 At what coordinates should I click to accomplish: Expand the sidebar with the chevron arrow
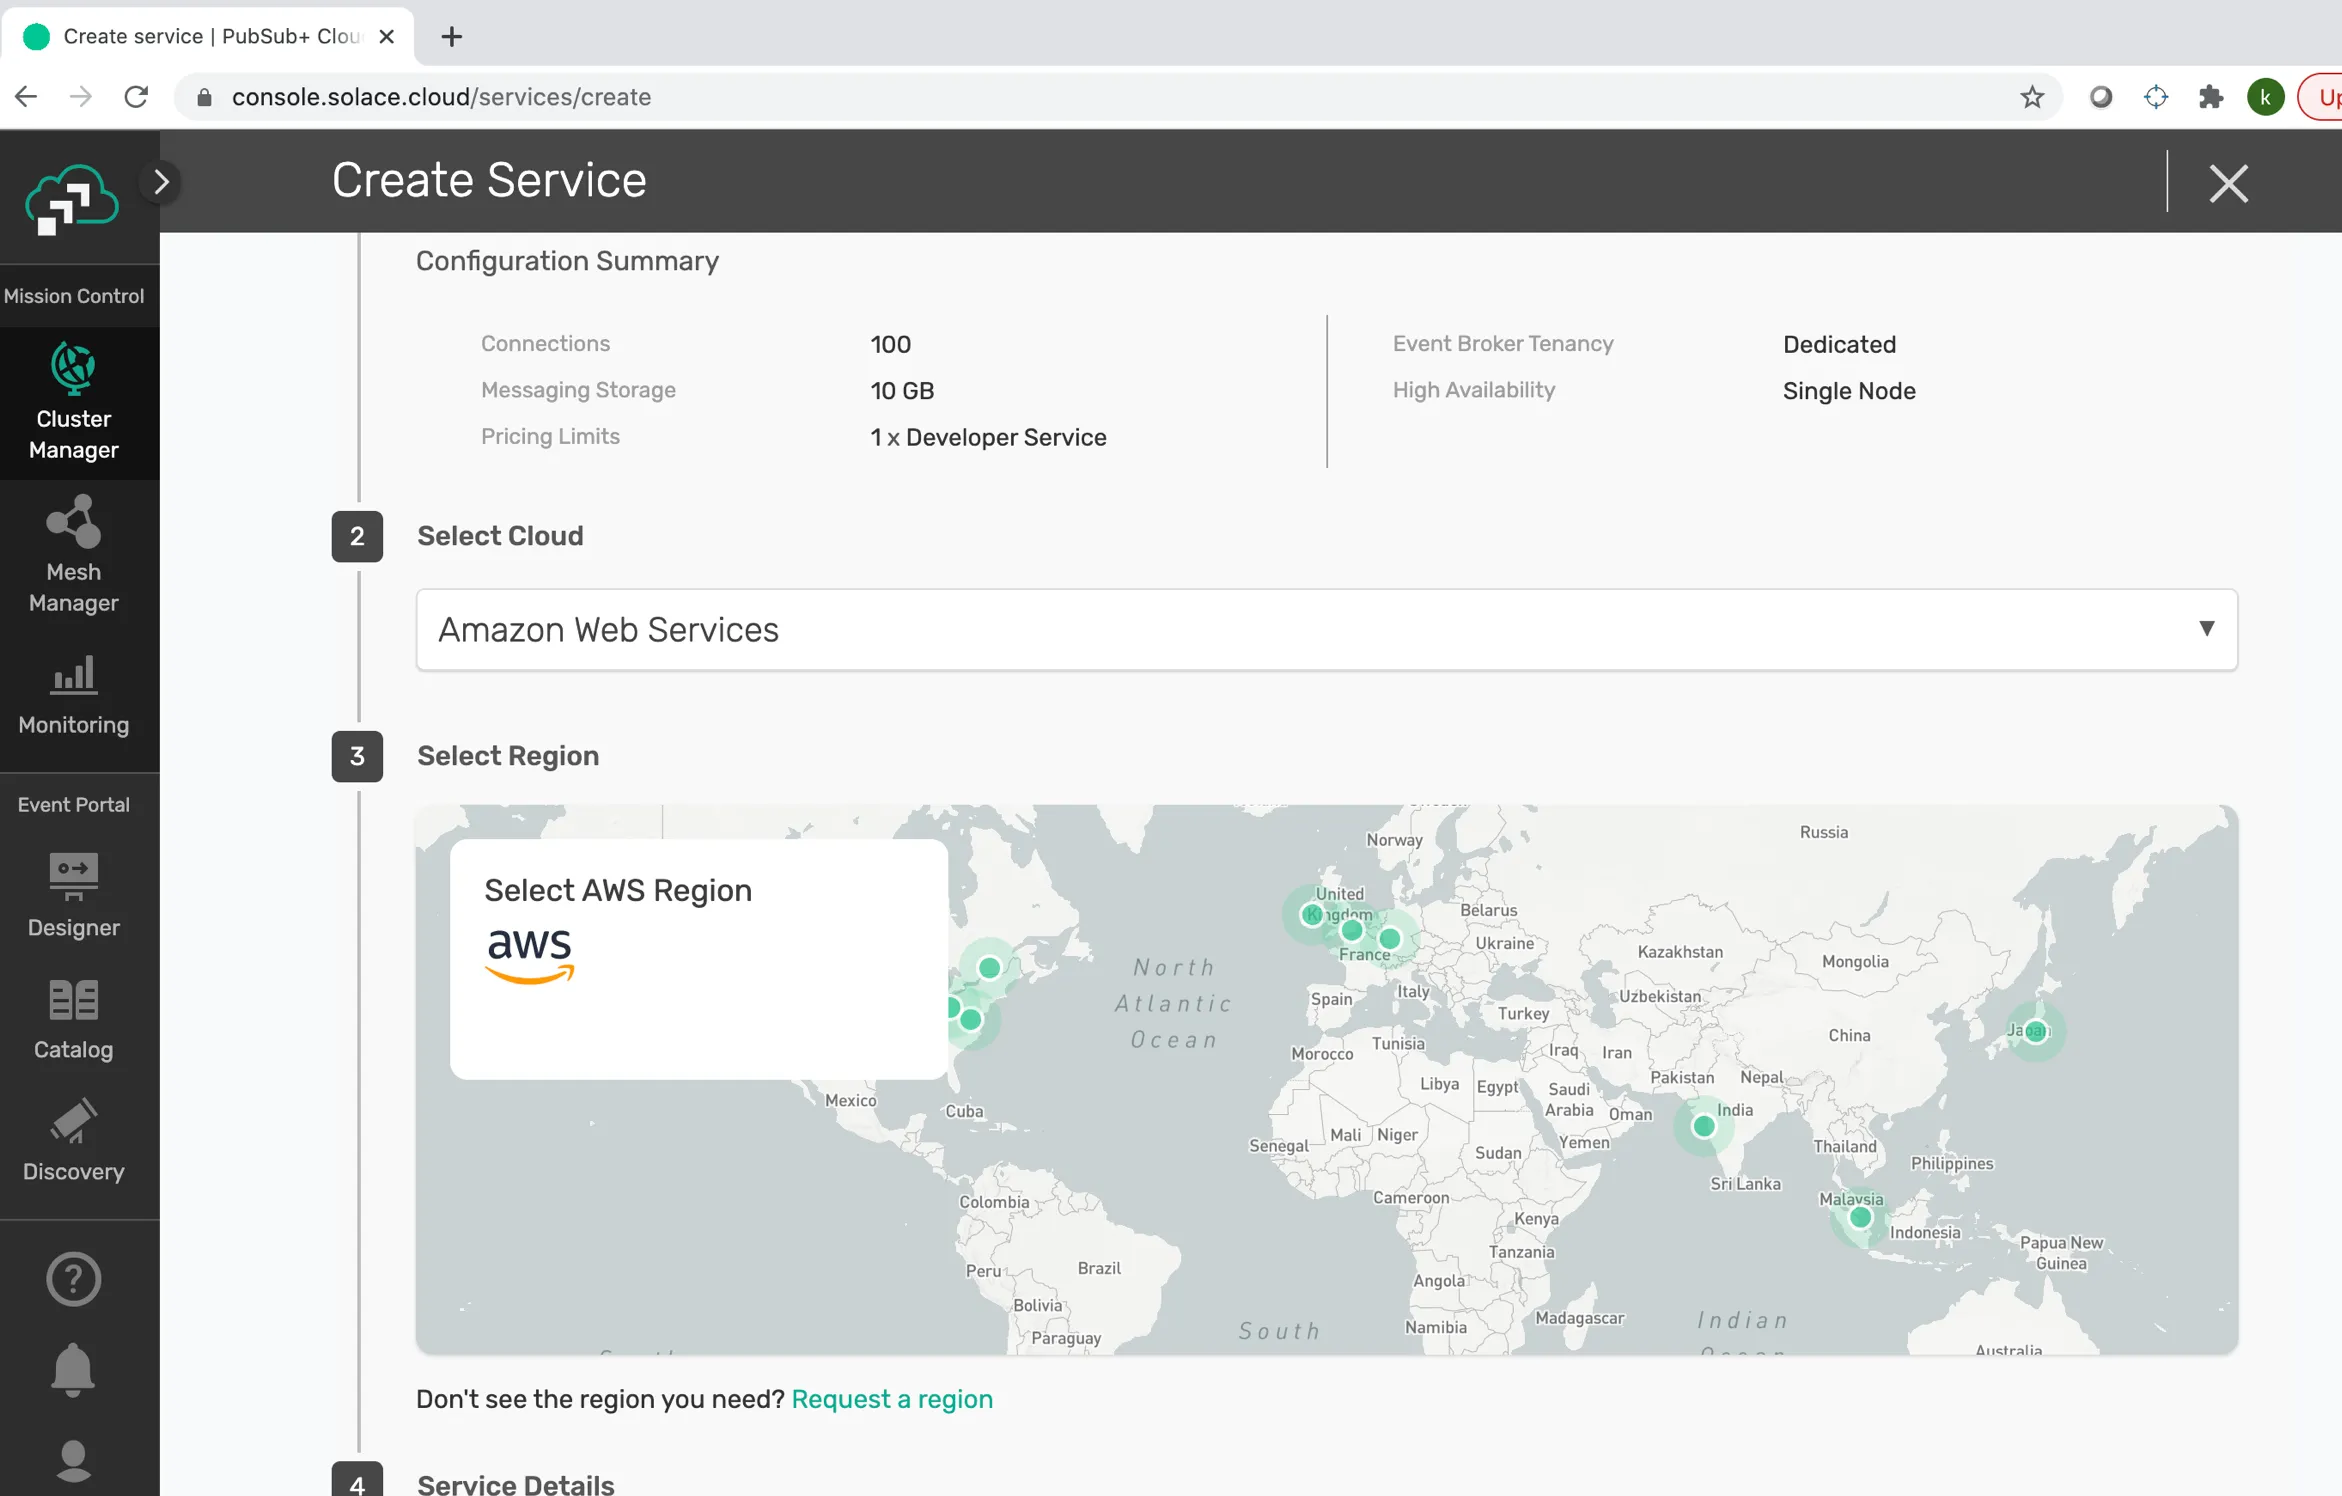coord(161,182)
